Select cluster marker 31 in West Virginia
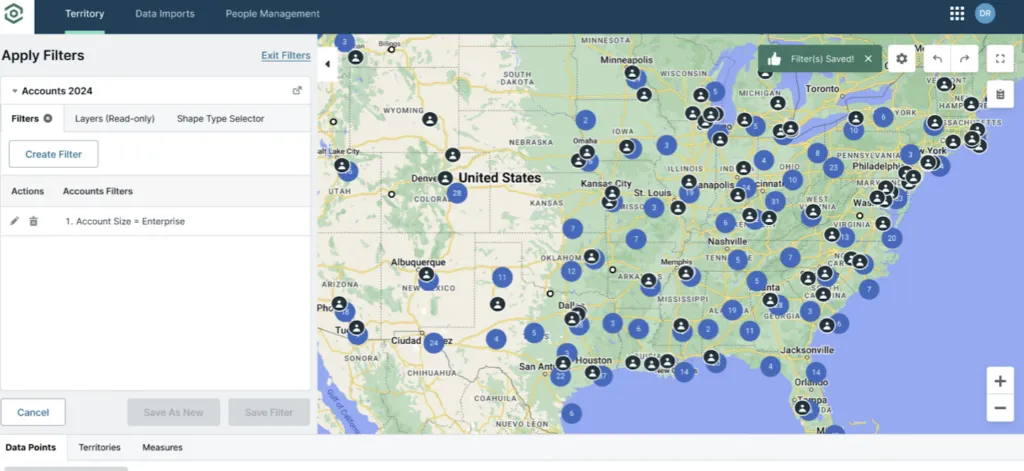1024x471 pixels. click(x=775, y=201)
